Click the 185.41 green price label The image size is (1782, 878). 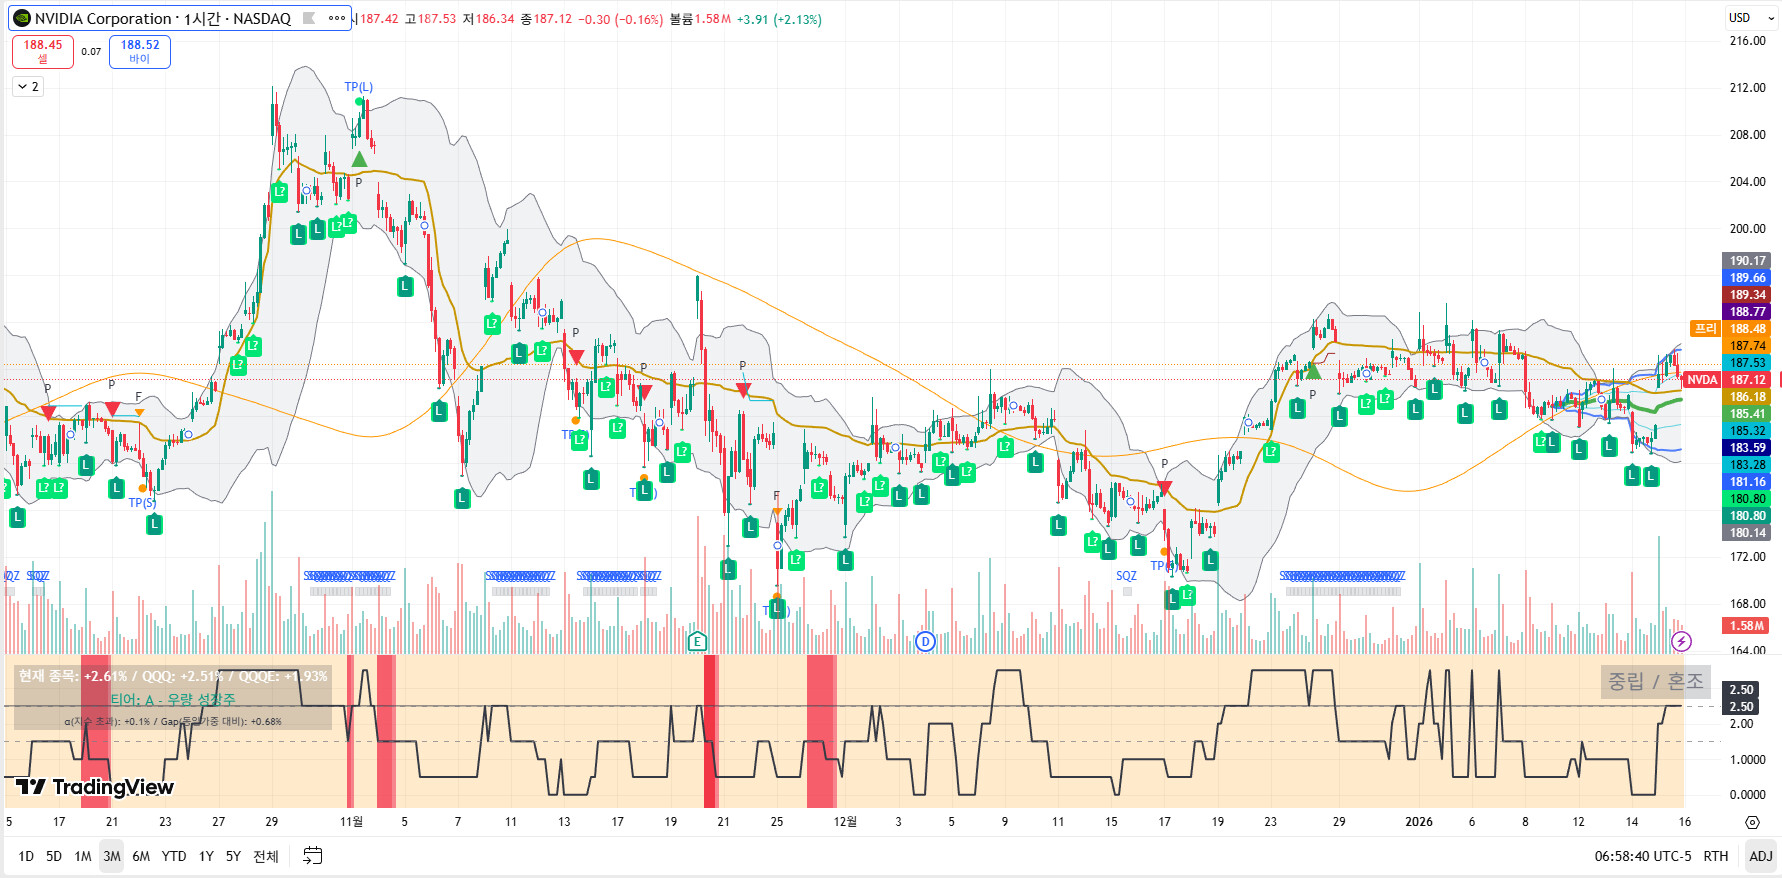click(x=1748, y=414)
